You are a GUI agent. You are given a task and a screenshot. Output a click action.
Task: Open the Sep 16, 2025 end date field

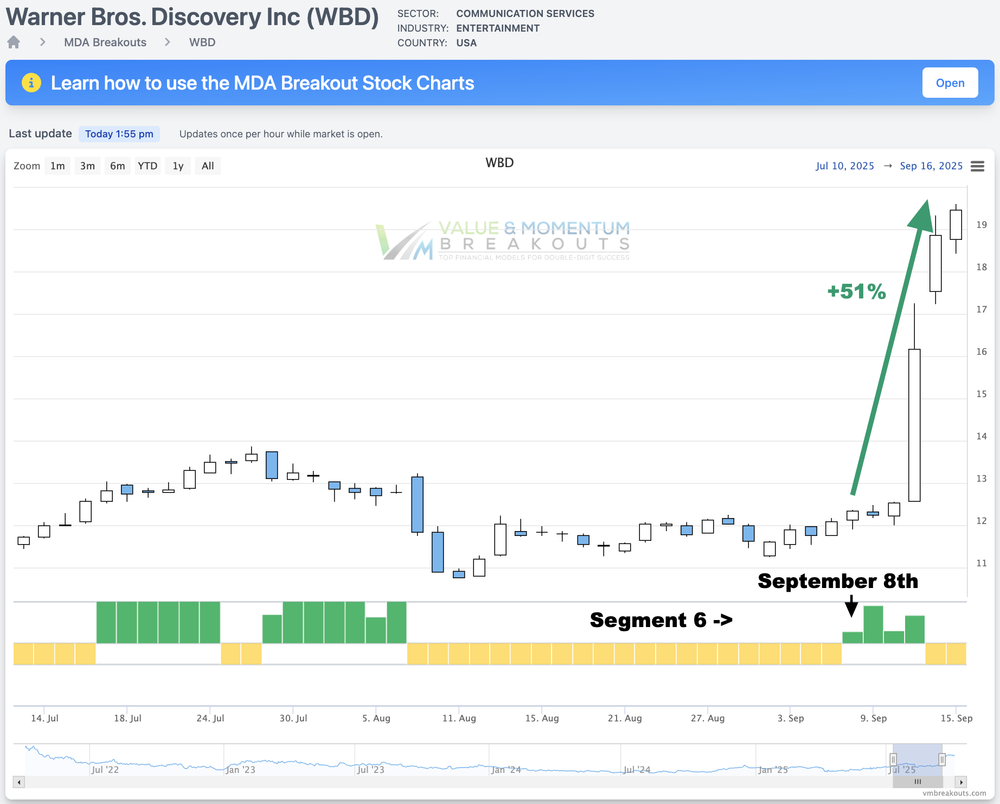[x=931, y=166]
